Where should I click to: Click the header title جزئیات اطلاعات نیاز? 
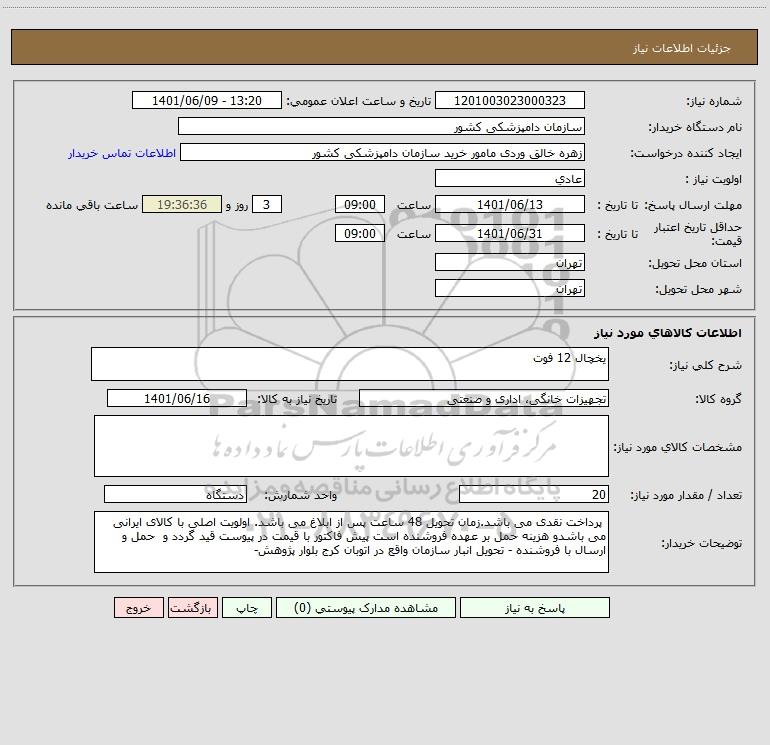click(x=681, y=48)
